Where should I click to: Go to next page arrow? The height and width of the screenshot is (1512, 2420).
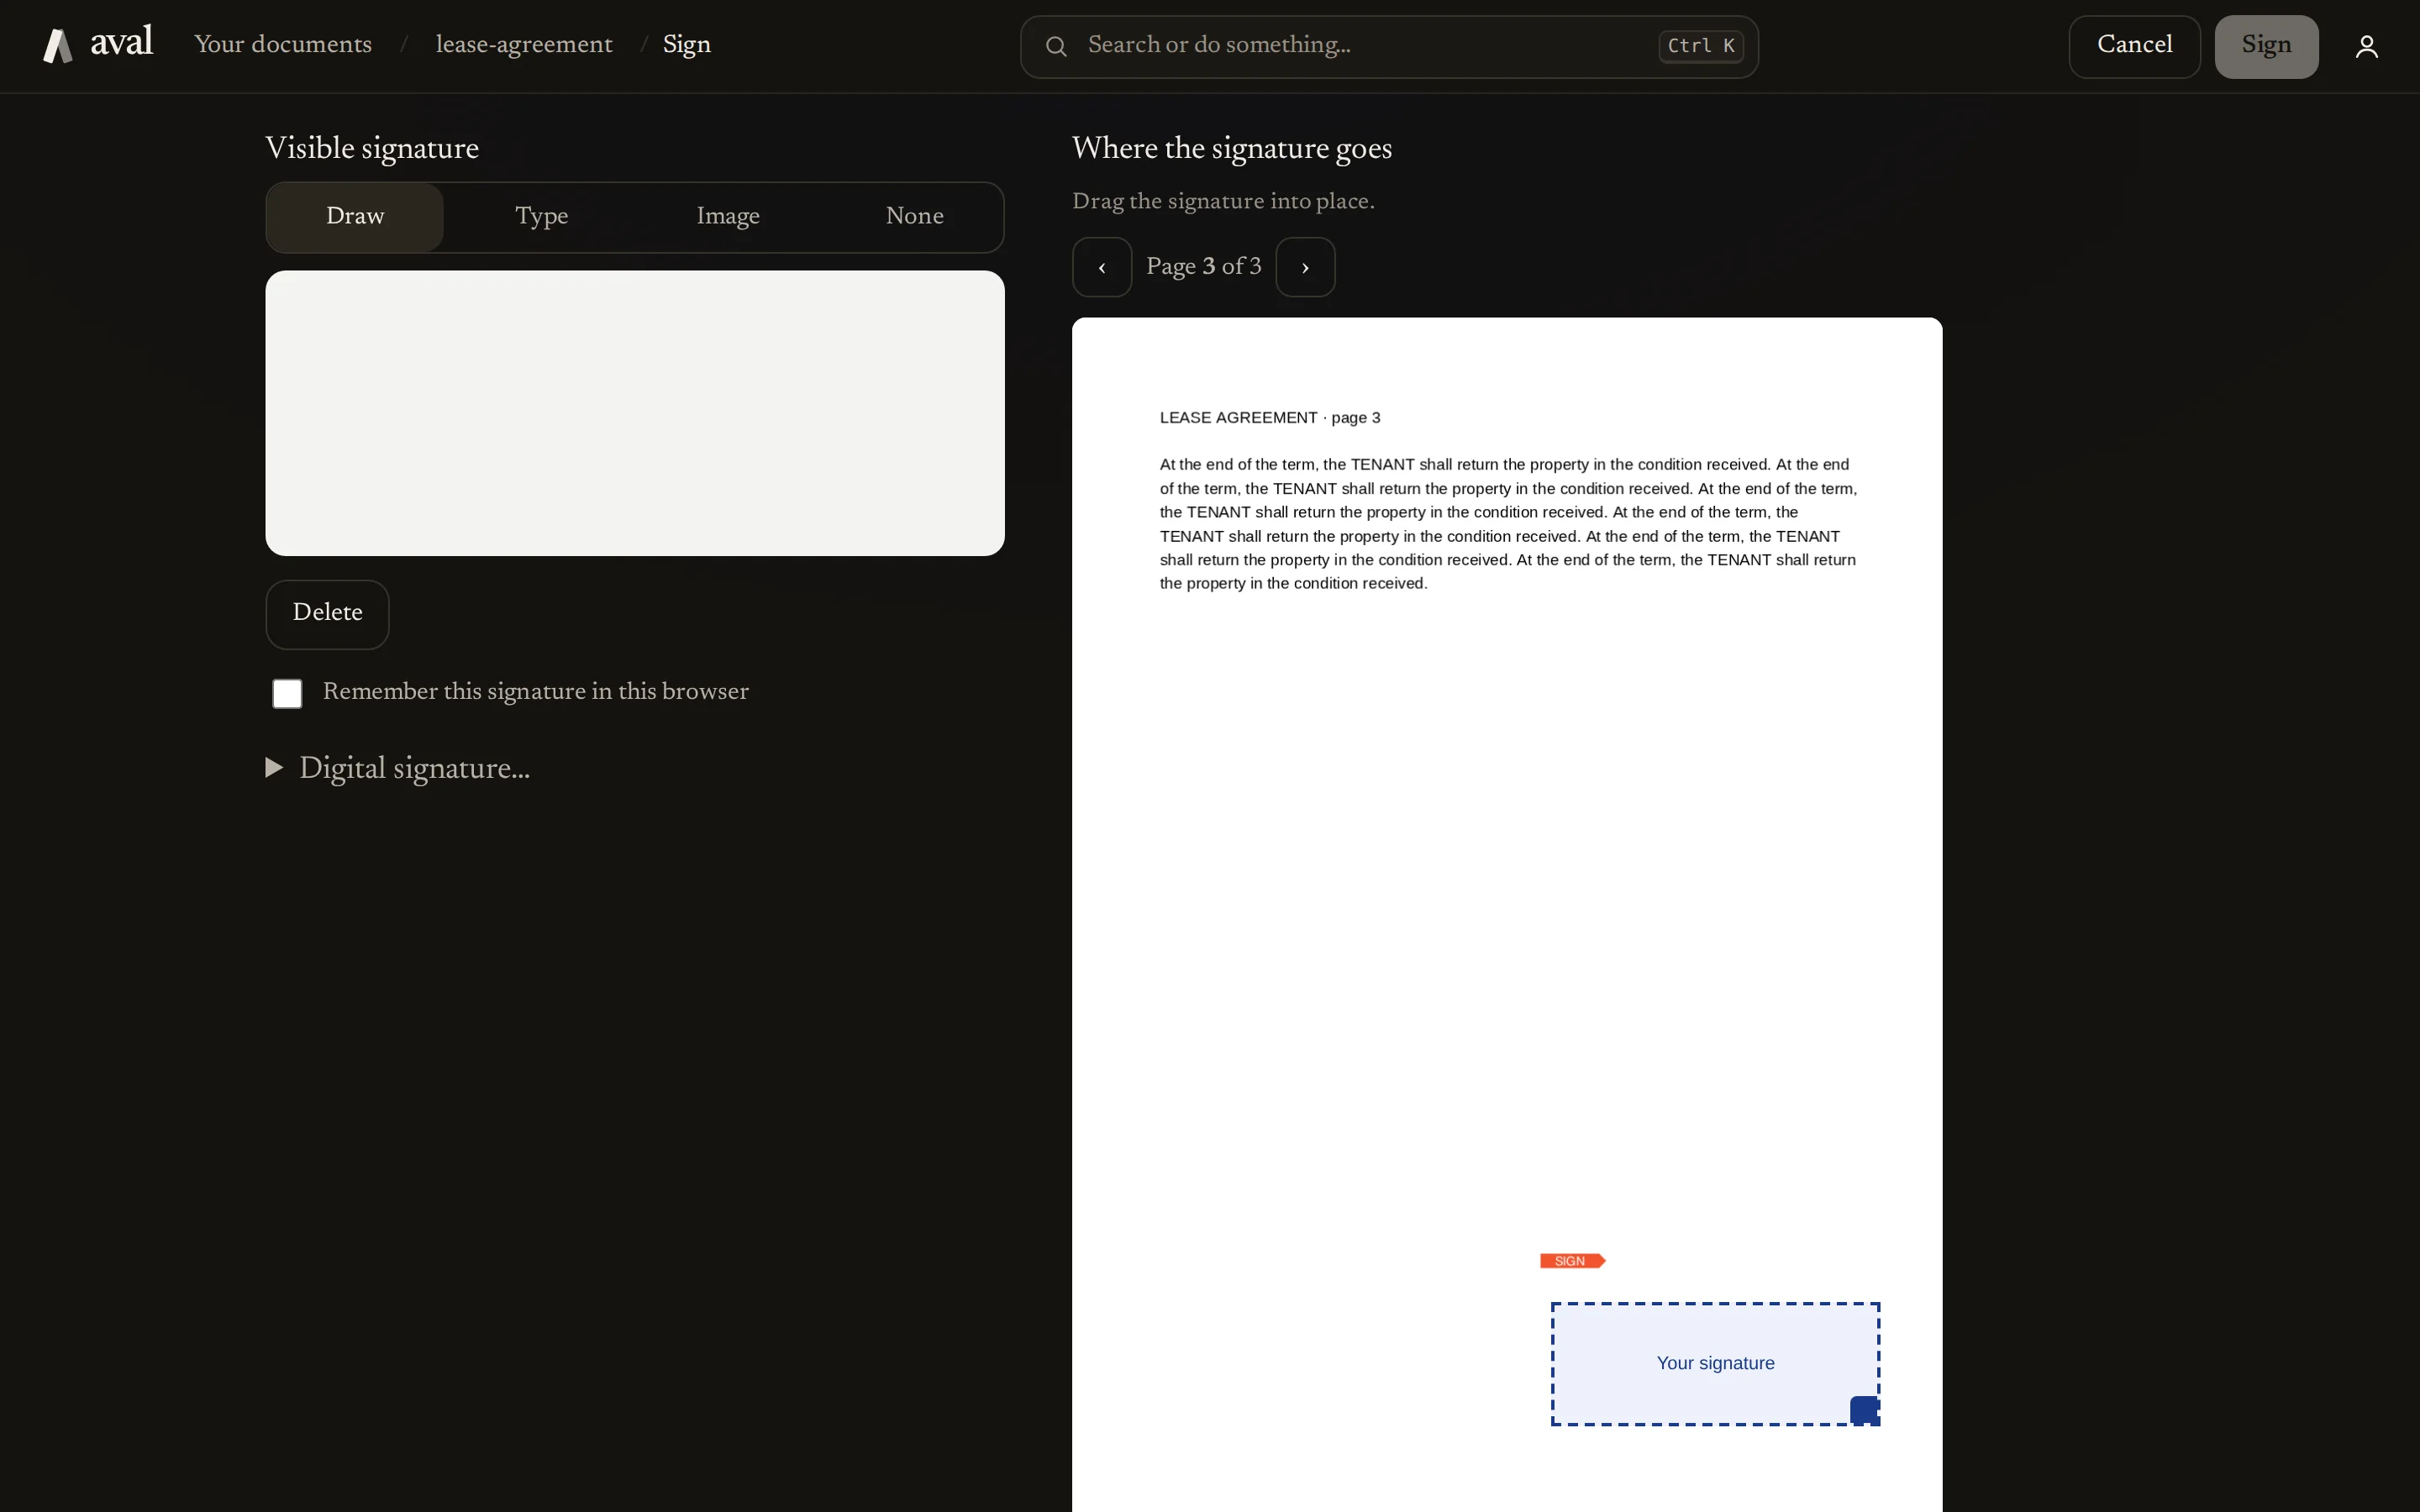pyautogui.click(x=1305, y=267)
